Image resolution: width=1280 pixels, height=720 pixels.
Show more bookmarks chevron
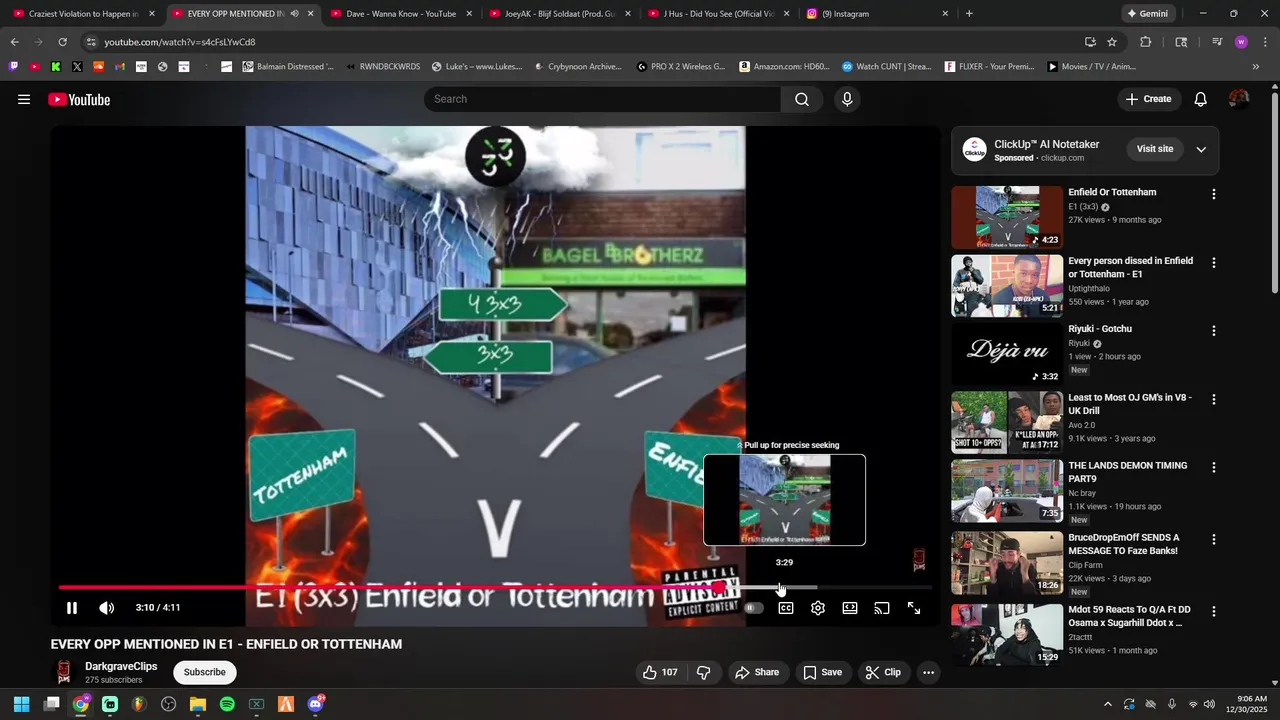point(1255,67)
